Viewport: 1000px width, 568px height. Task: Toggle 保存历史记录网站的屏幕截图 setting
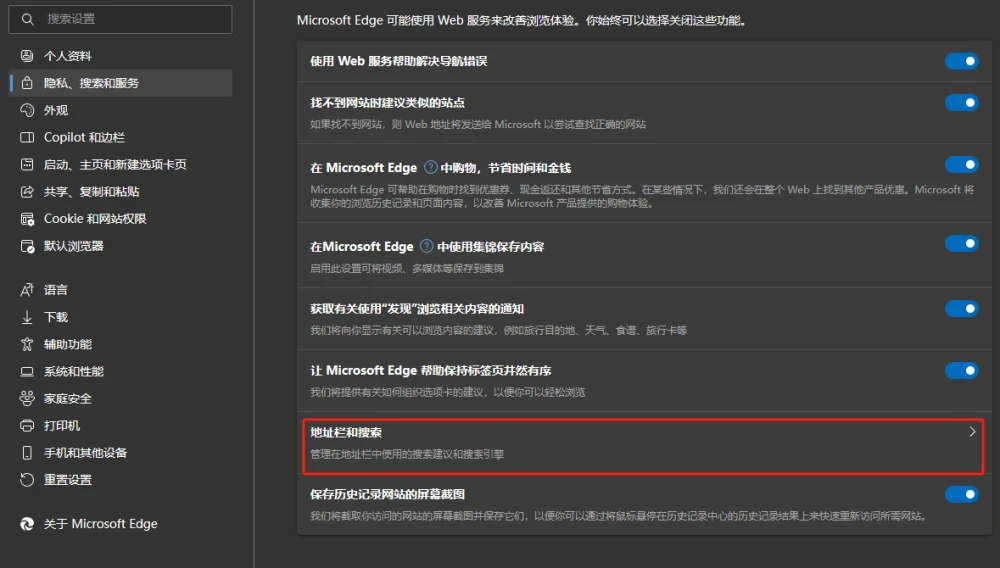tap(961, 493)
